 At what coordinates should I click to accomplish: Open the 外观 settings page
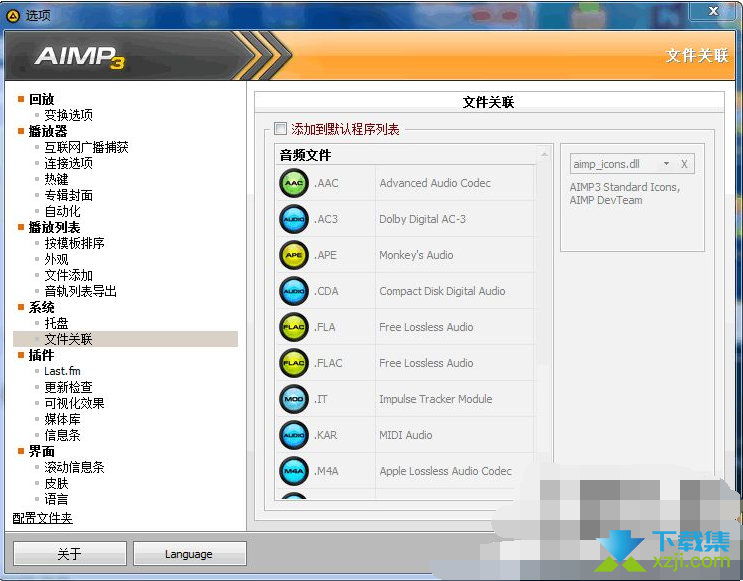point(56,259)
